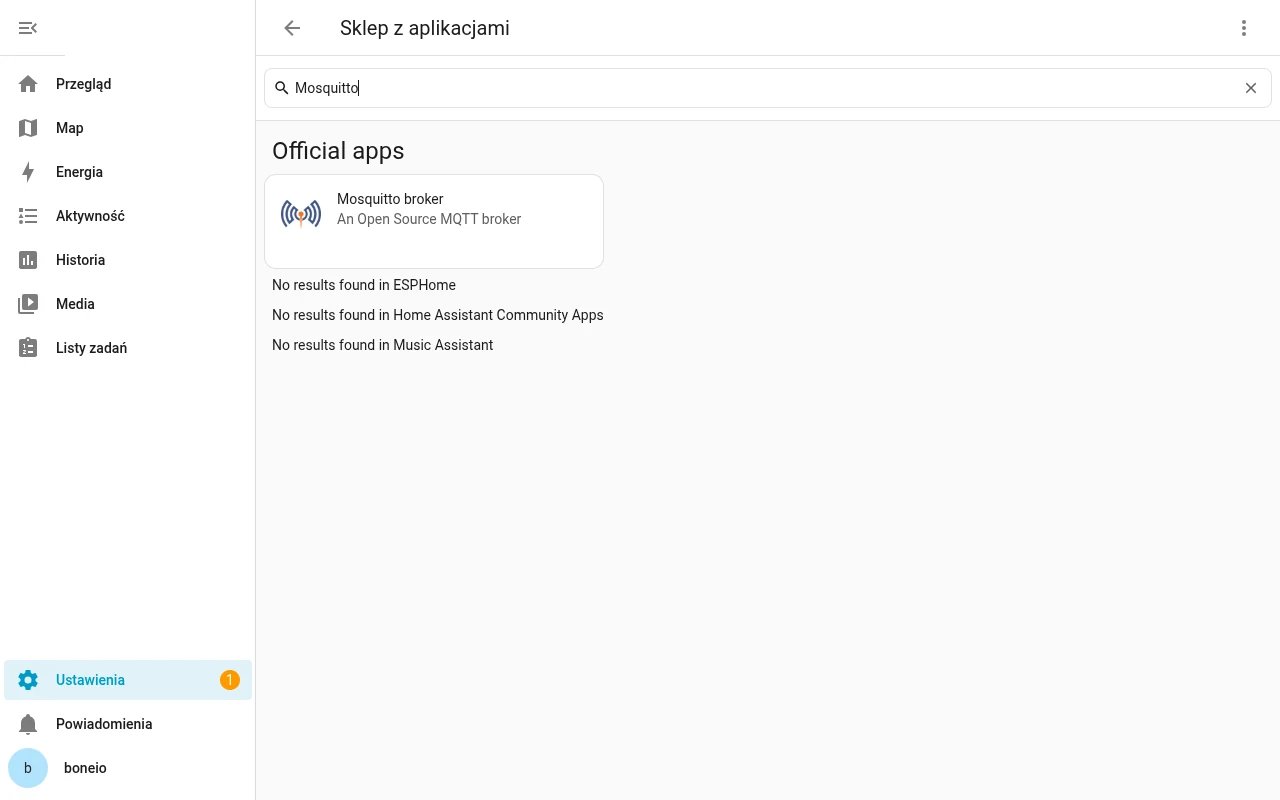Select the Media menu label

75,304
